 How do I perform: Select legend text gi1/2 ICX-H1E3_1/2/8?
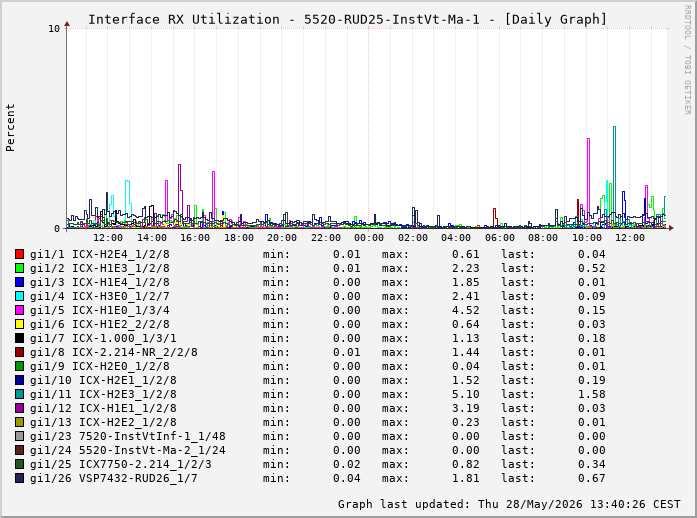tap(100, 268)
